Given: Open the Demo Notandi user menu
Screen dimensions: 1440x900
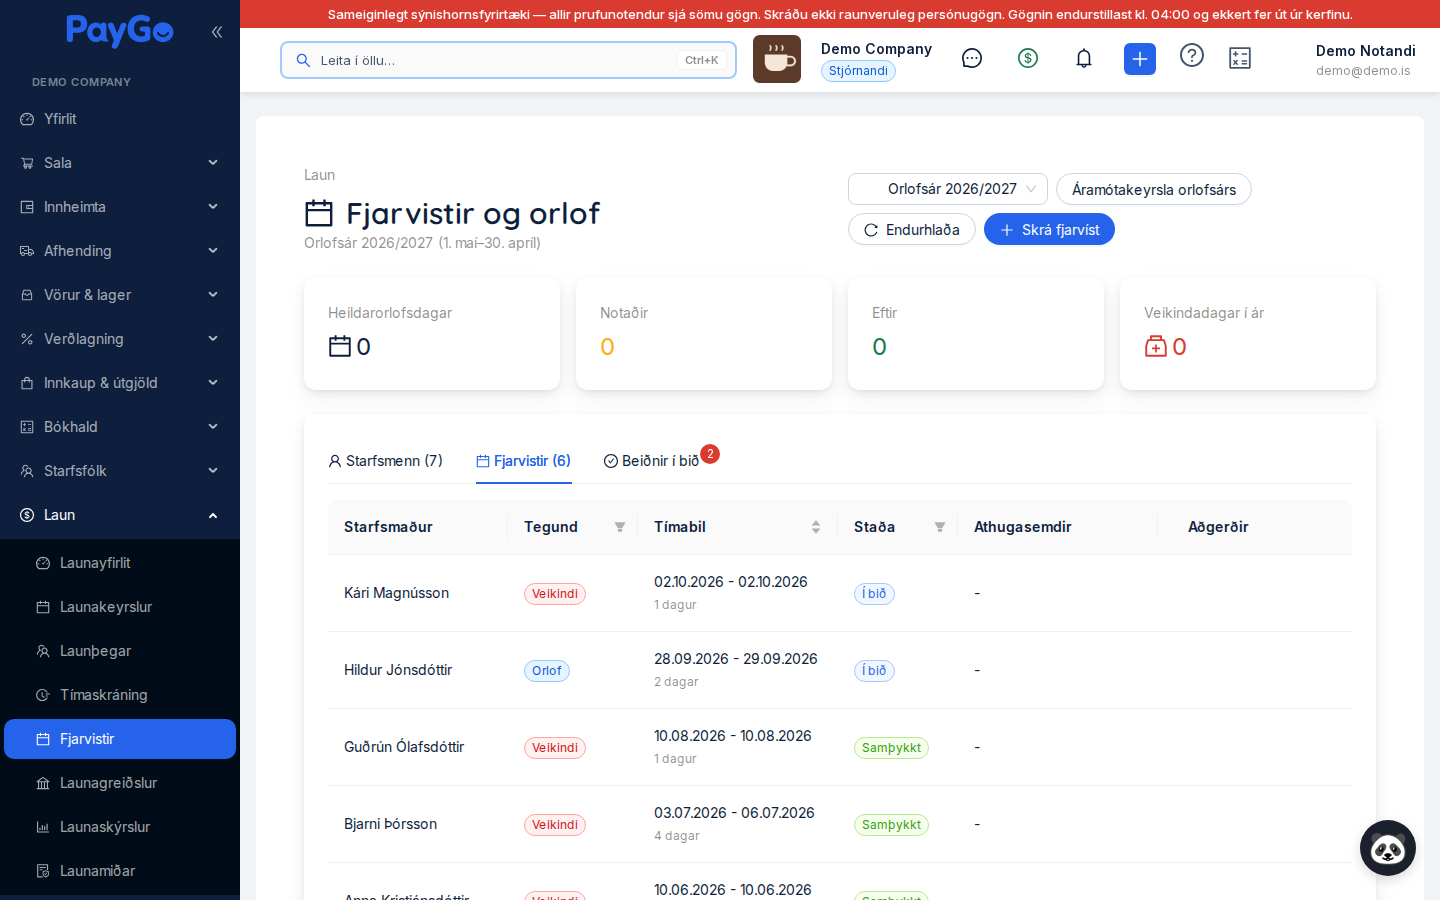Looking at the screenshot, I should coord(1365,59).
